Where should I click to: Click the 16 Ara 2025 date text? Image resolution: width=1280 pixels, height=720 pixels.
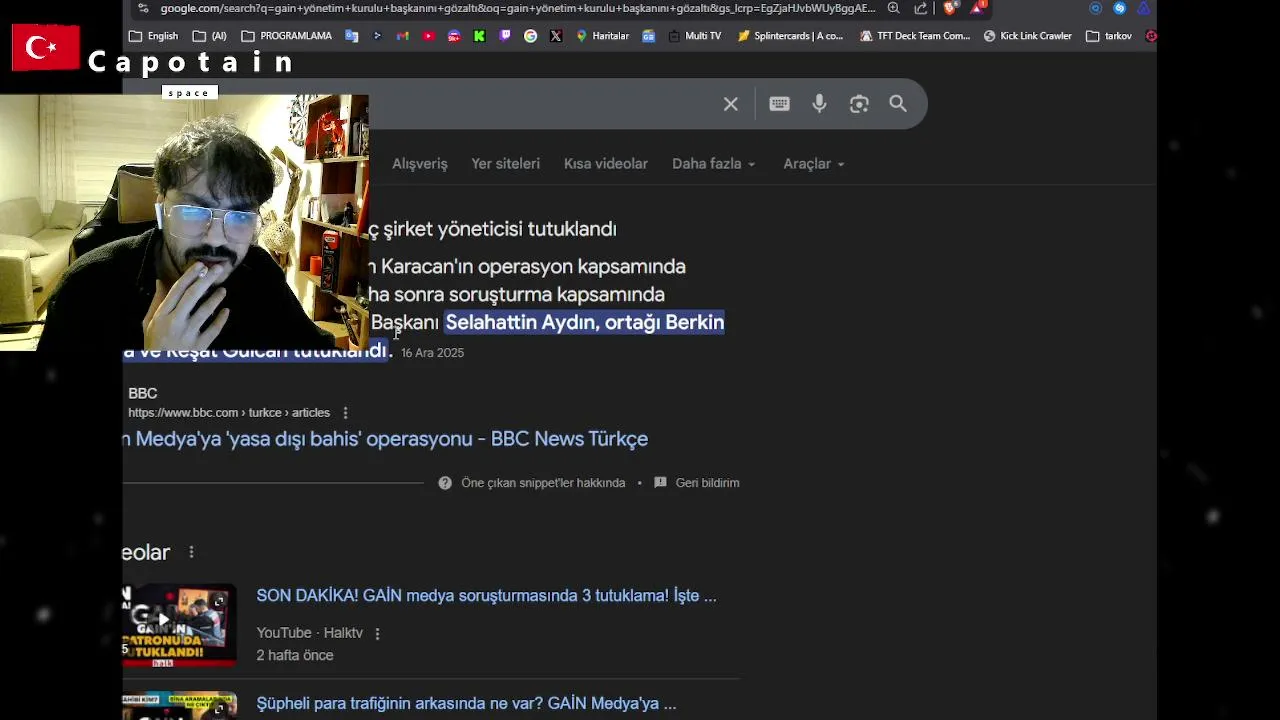[432, 353]
